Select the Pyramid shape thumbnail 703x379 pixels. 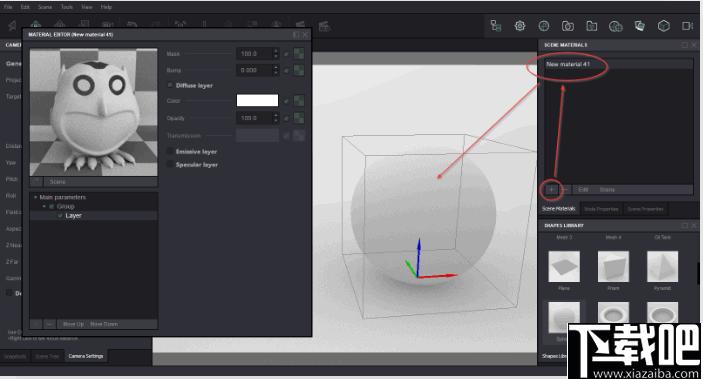663,266
